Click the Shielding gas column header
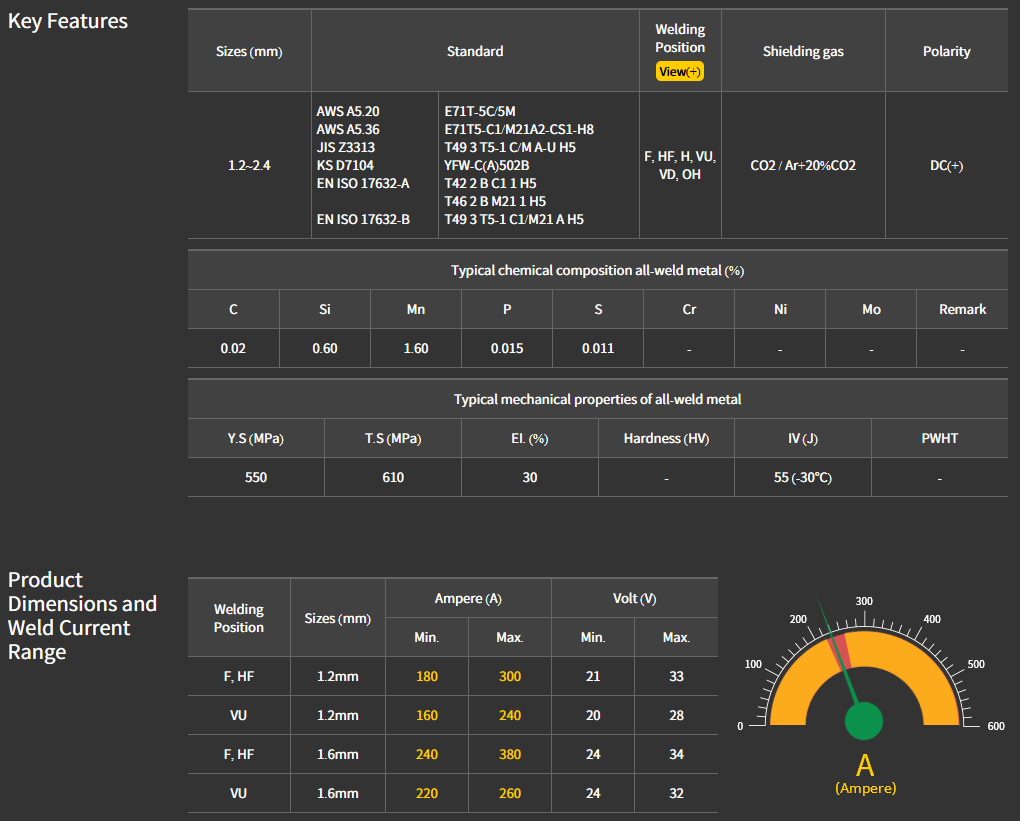1020x821 pixels. coord(803,51)
